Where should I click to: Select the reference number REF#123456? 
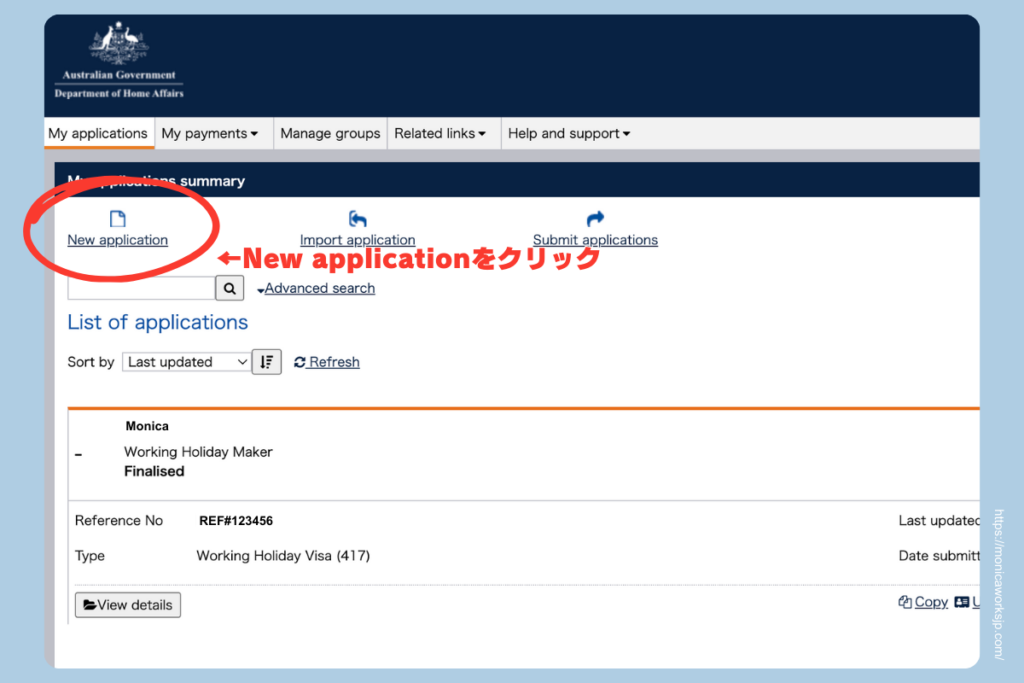tap(236, 520)
